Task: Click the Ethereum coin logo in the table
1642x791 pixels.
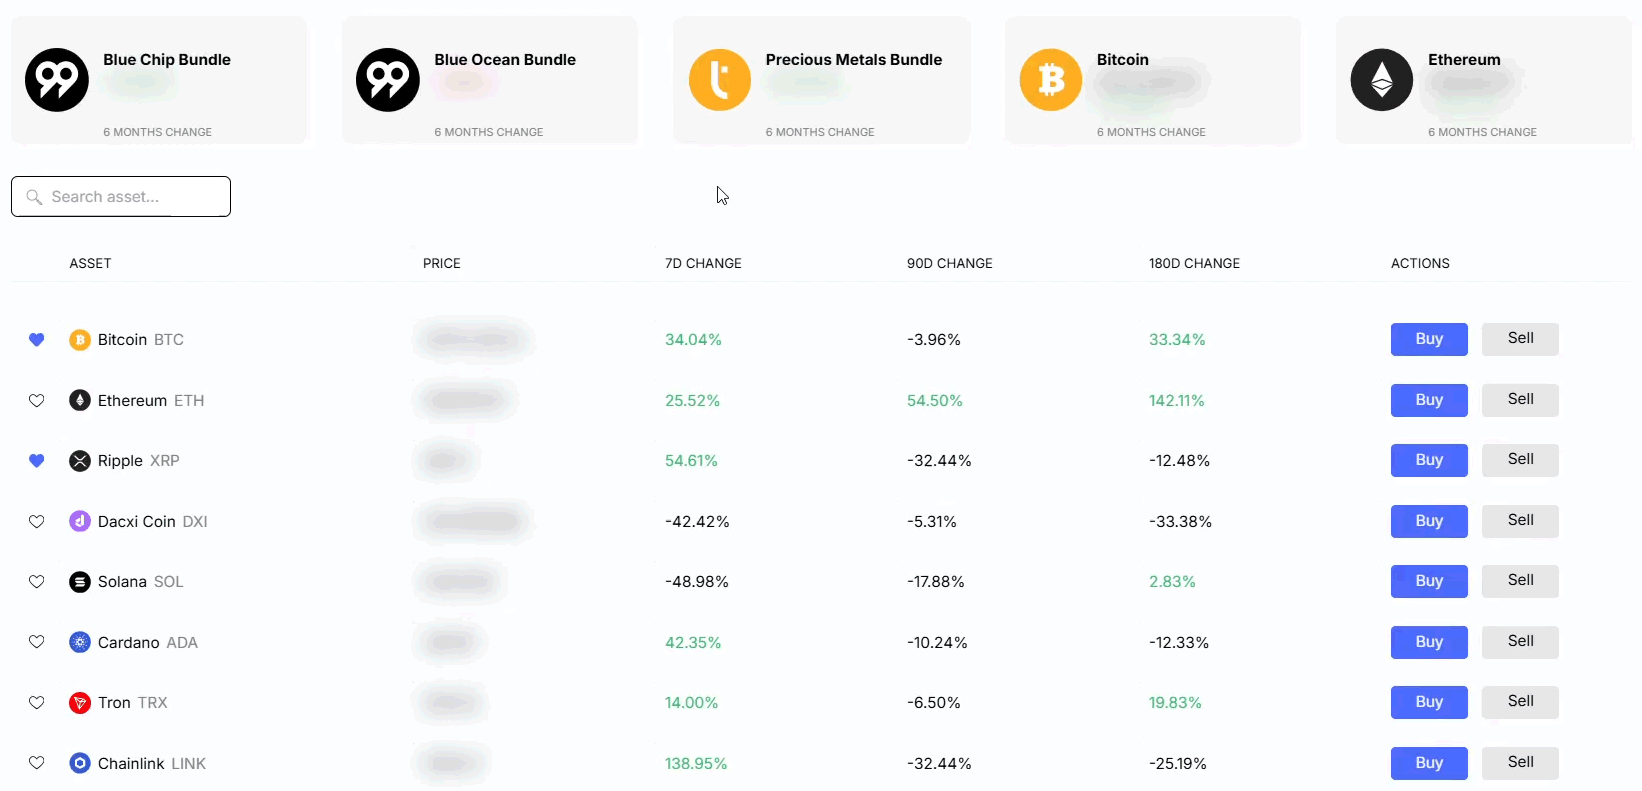Action: [x=79, y=400]
